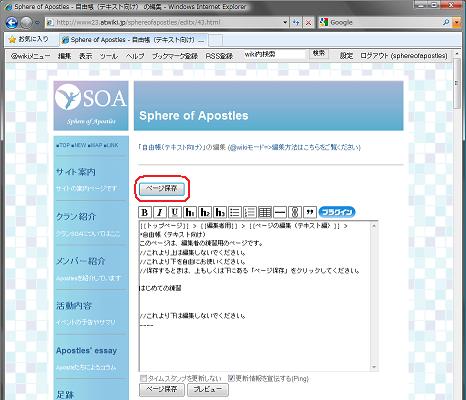
Task: Insert a bulleted list using the toolbar
Action: (235, 212)
